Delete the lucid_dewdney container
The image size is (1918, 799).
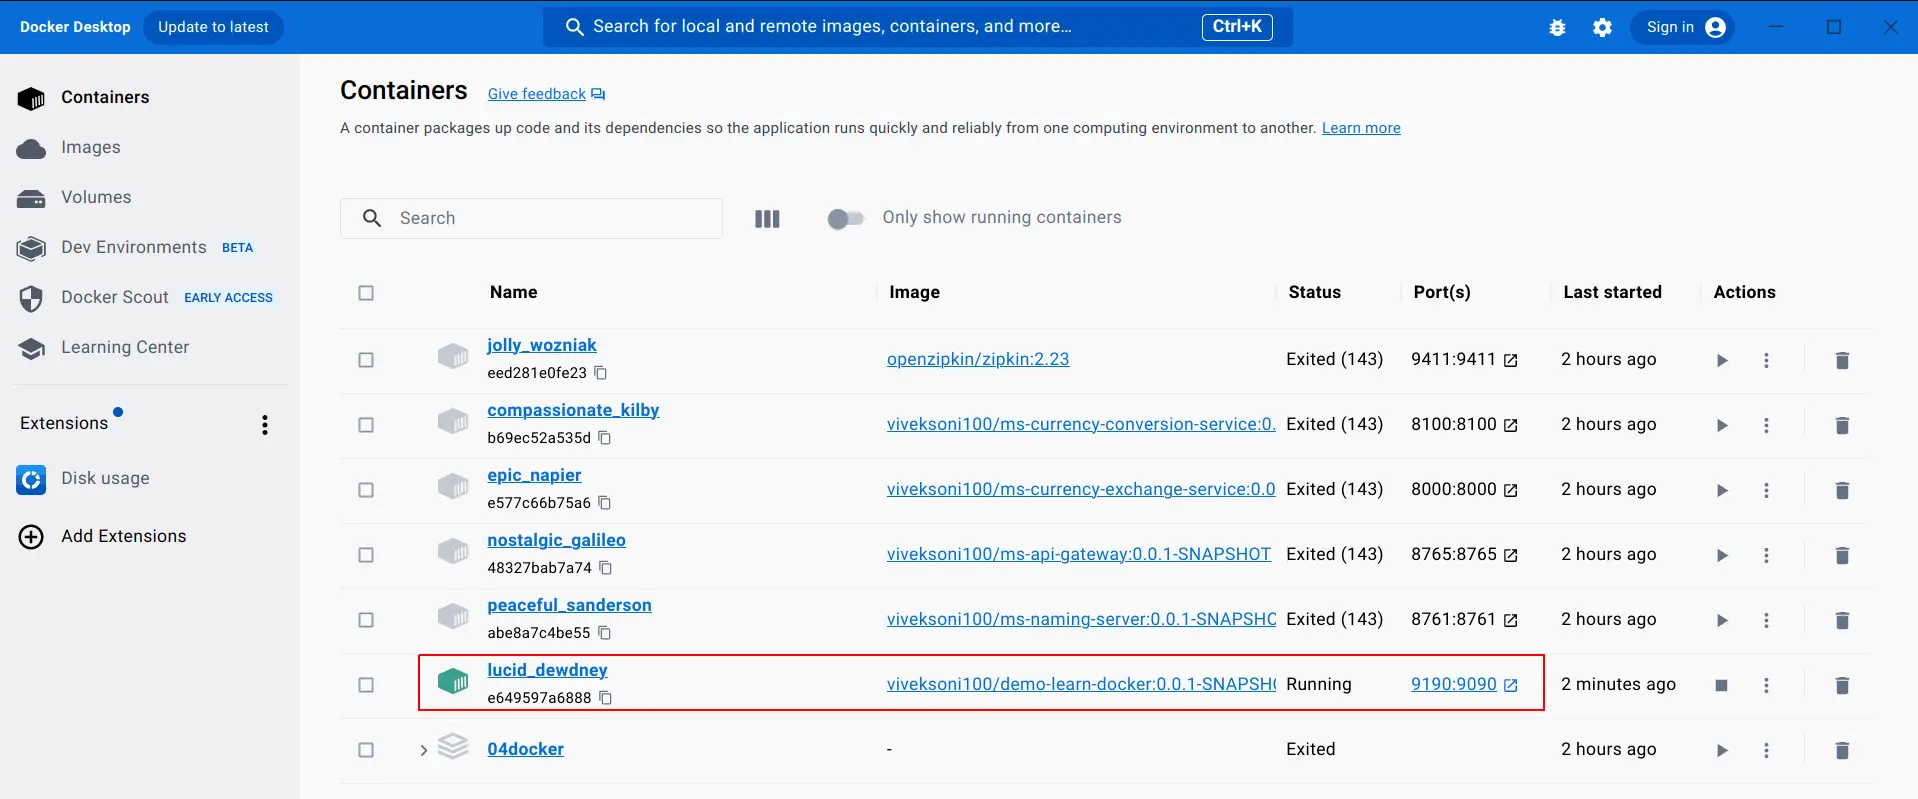point(1842,685)
